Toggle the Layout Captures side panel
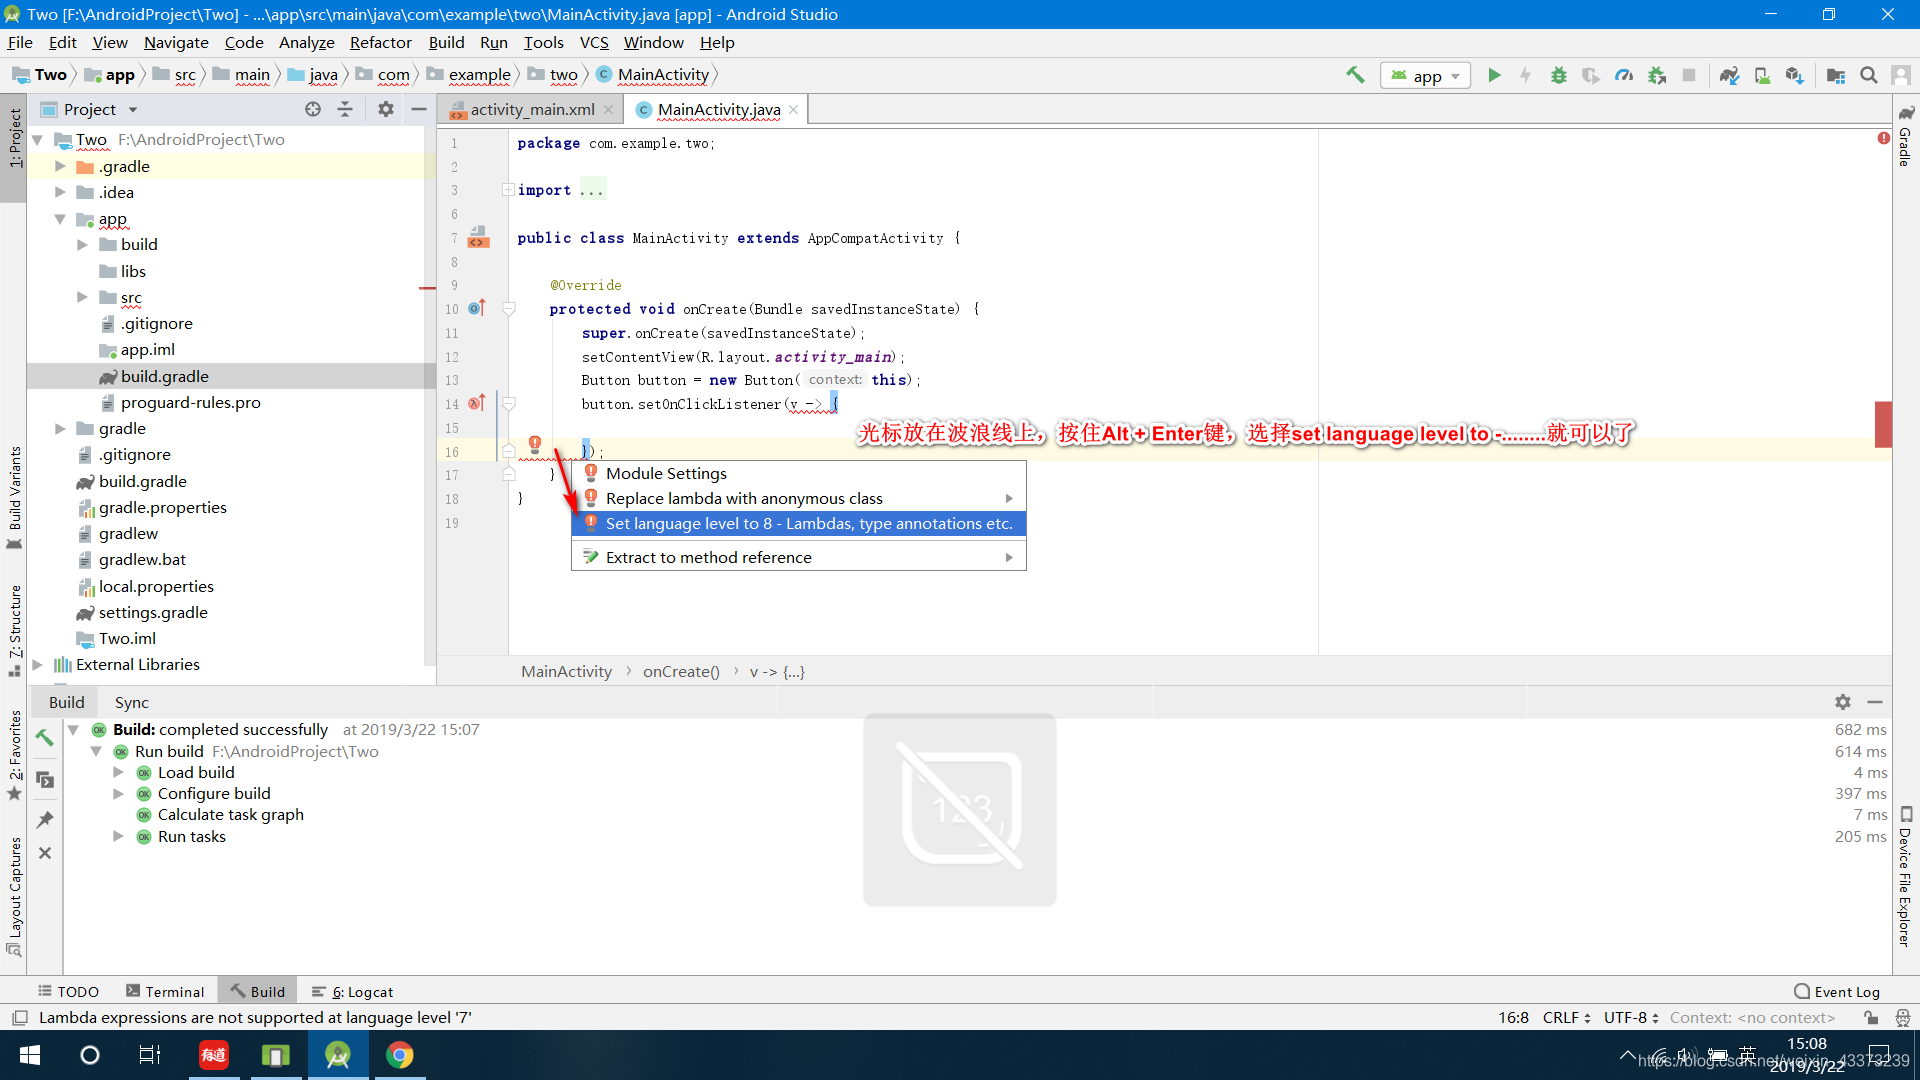 pyautogui.click(x=14, y=897)
